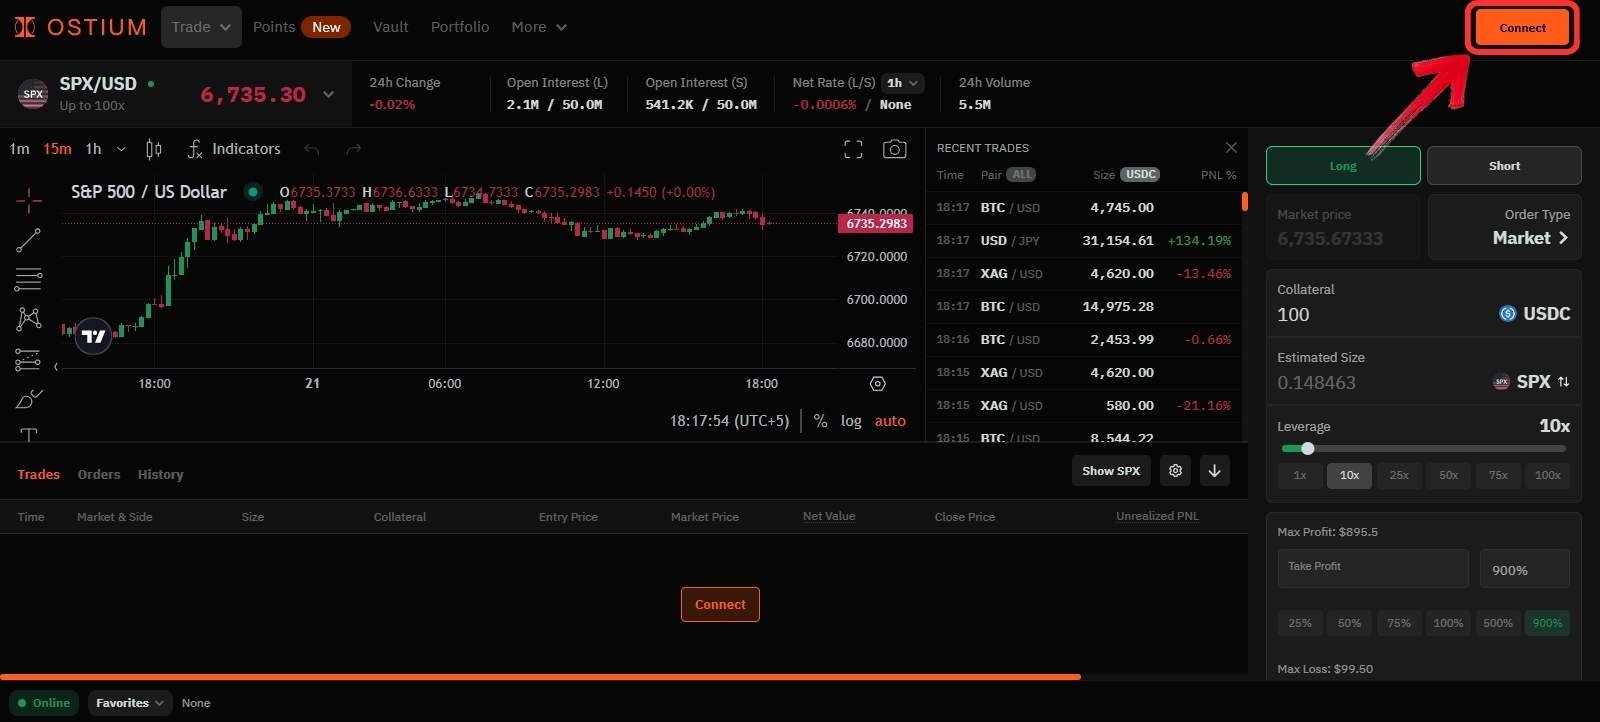Open trades table settings gear
Viewport: 1600px width, 722px height.
(1175, 471)
